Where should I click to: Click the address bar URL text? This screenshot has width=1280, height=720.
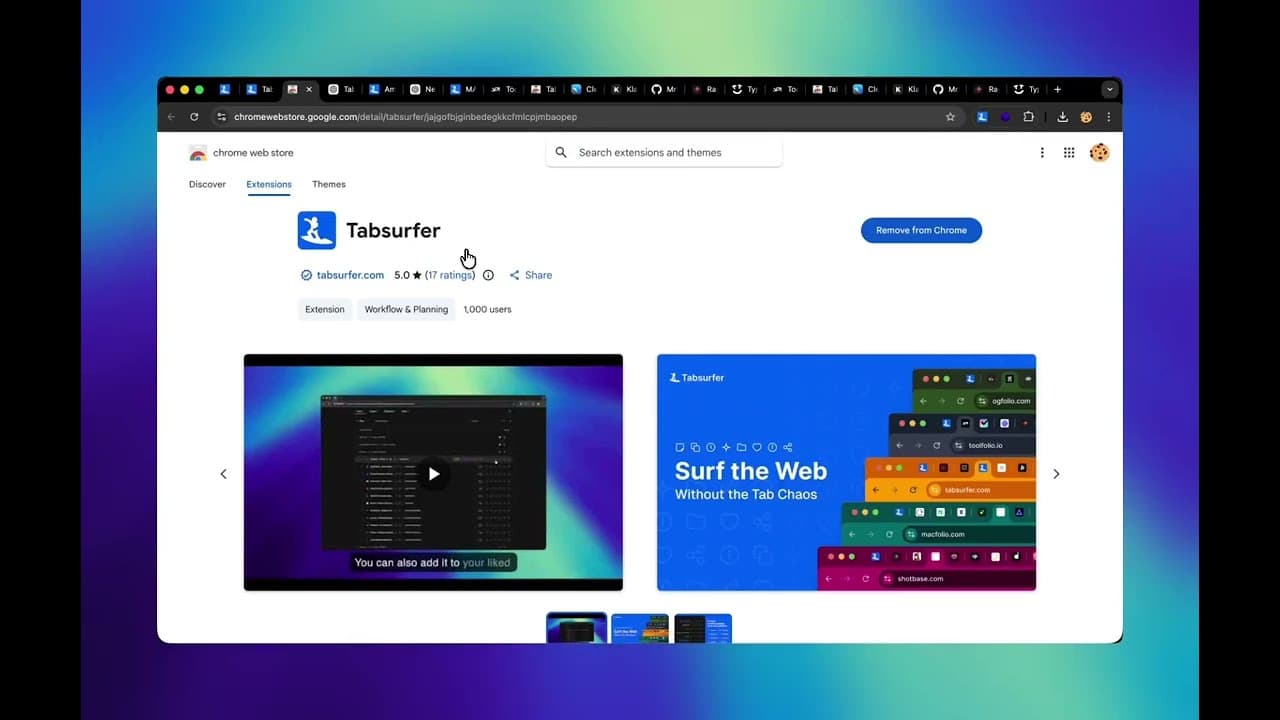point(405,117)
